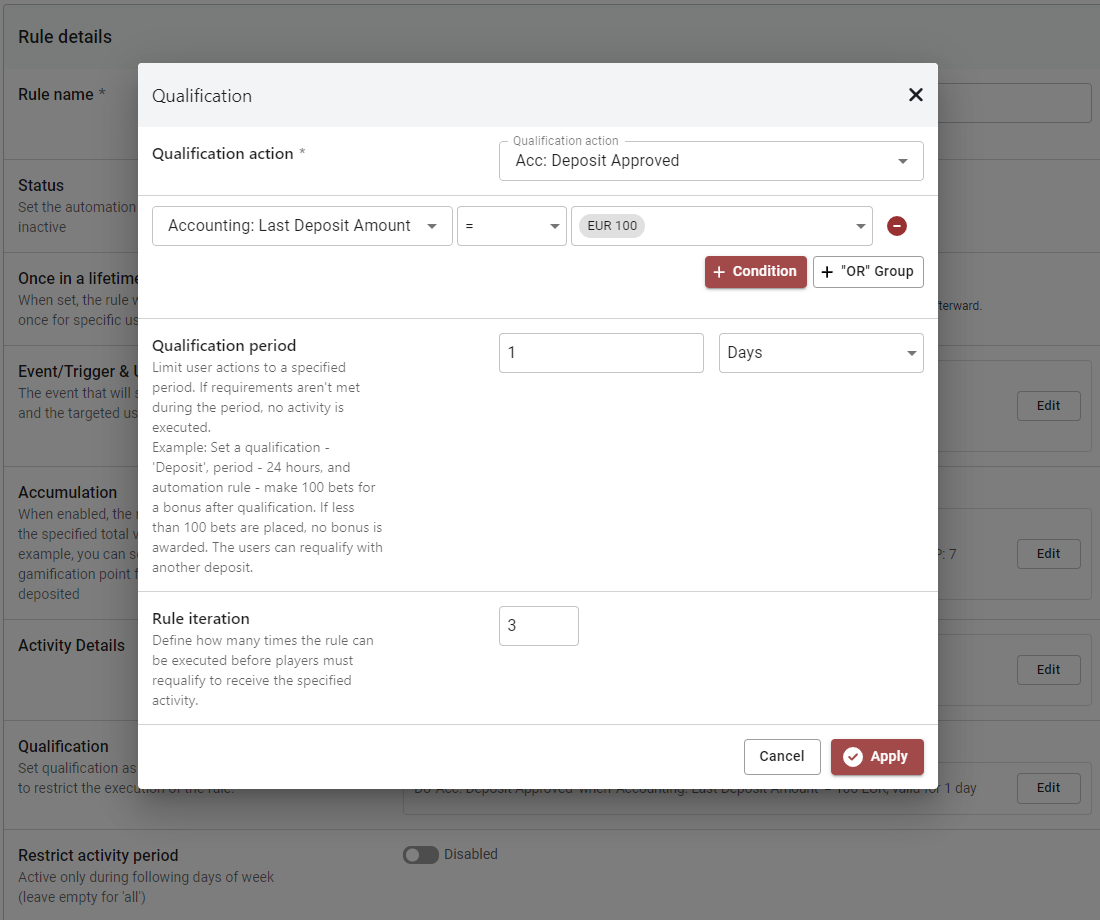
Task: Select the EUR 100 chip
Action: [612, 226]
